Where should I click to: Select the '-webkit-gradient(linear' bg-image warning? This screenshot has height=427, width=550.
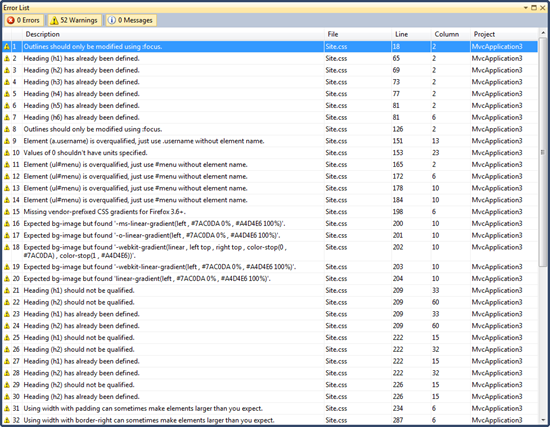point(155,251)
